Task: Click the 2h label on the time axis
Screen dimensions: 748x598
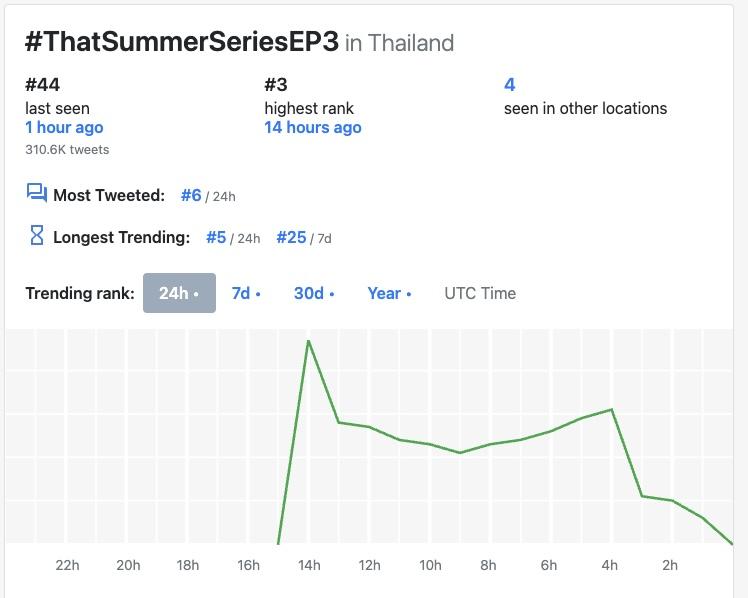Action: tap(671, 565)
